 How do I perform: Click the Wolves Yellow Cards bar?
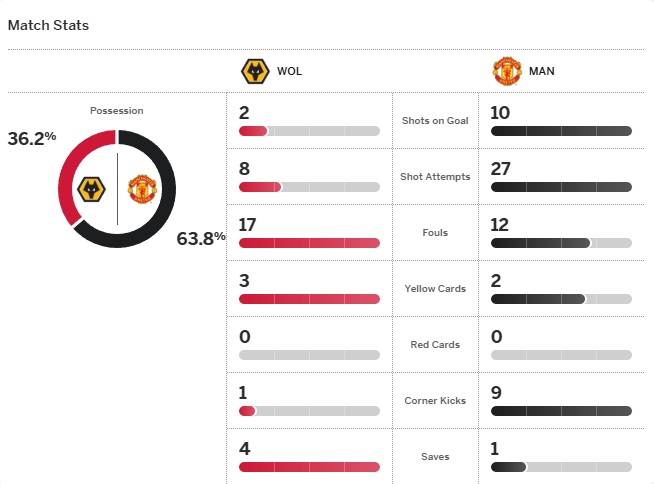coord(309,299)
